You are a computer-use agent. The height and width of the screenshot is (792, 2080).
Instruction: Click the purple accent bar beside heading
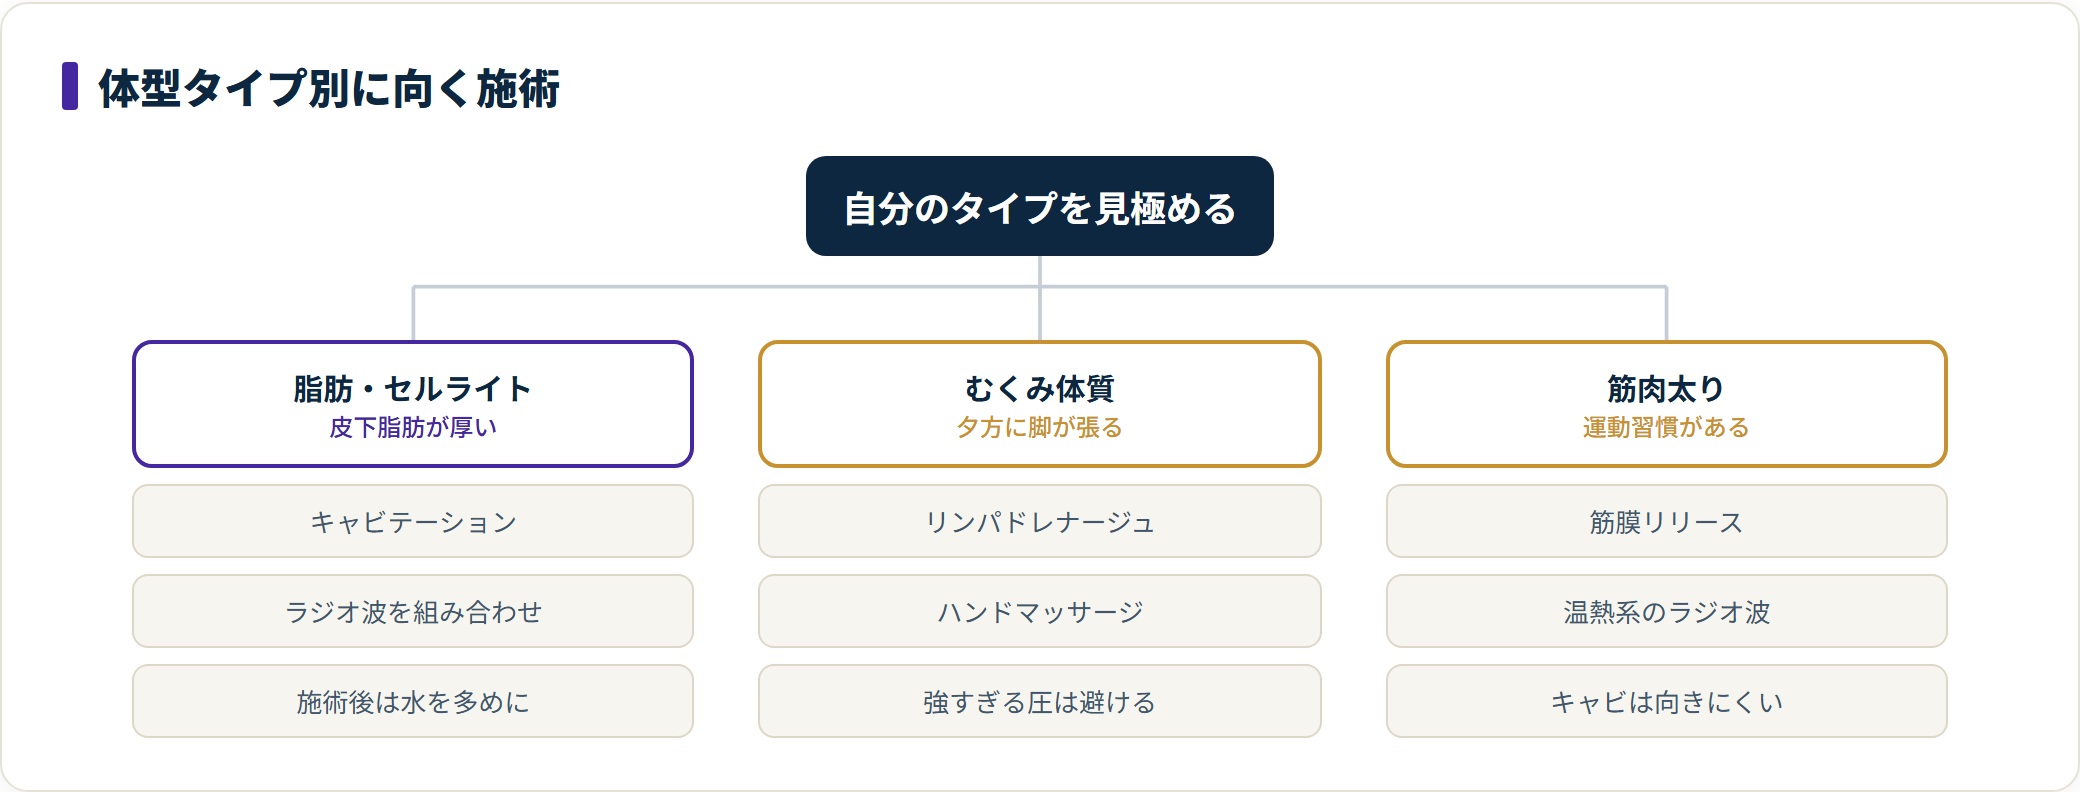tap(70, 86)
